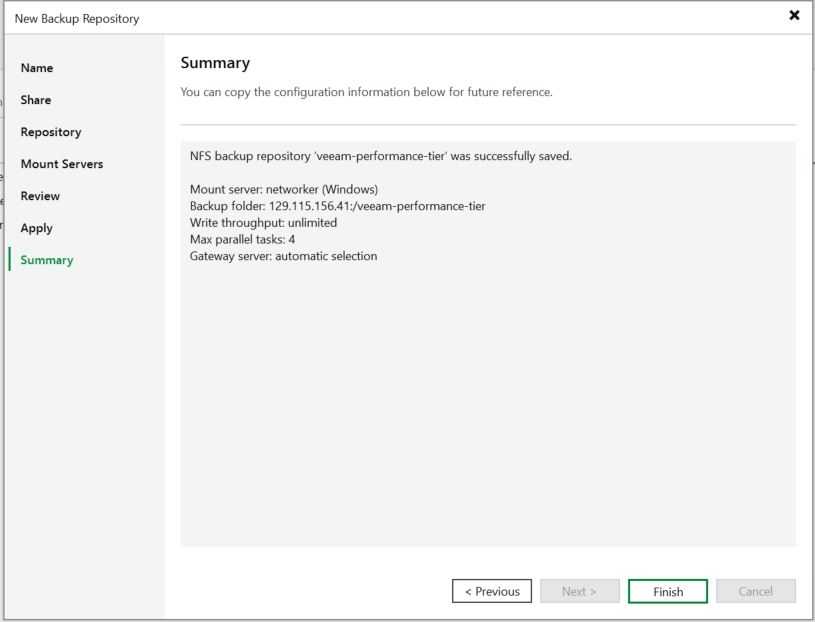Image resolution: width=815 pixels, height=622 pixels.
Task: Click the Backup folder path line
Action: [337, 206]
